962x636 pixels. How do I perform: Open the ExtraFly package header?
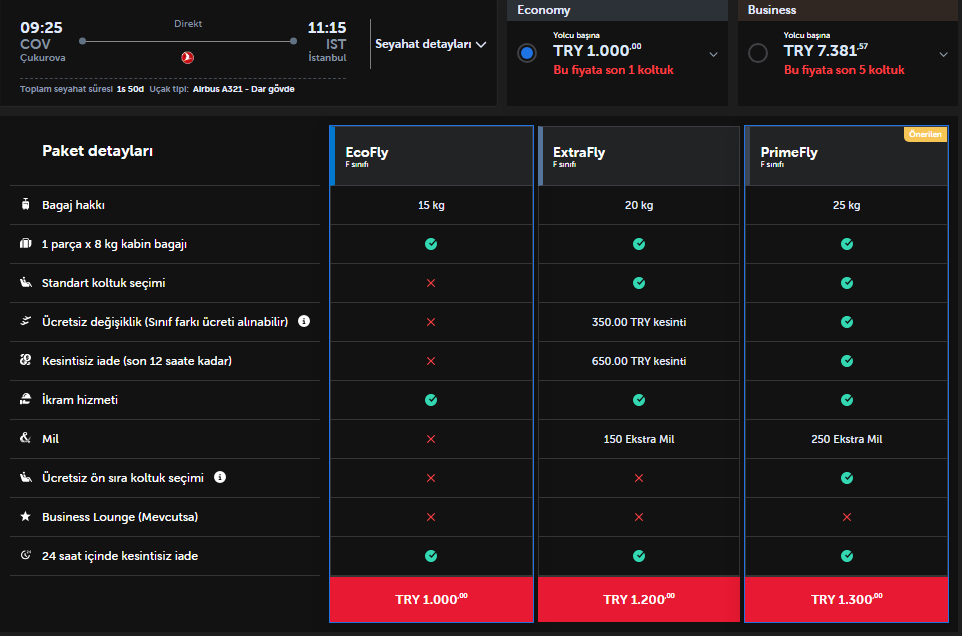(639, 156)
